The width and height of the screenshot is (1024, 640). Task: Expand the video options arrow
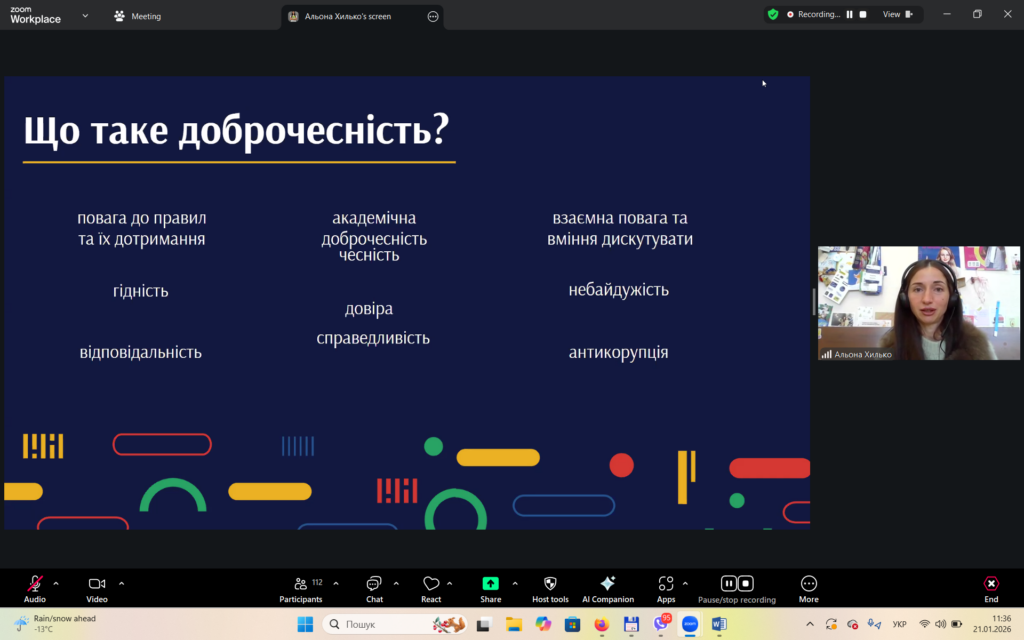(122, 583)
